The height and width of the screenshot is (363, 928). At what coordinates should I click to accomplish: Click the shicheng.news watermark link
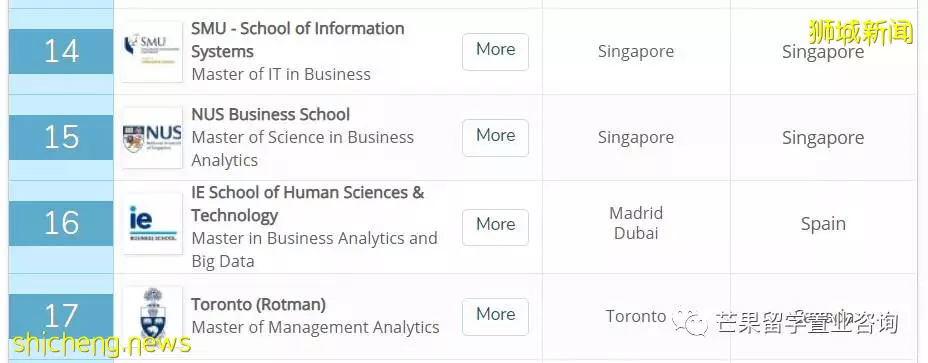click(x=101, y=344)
